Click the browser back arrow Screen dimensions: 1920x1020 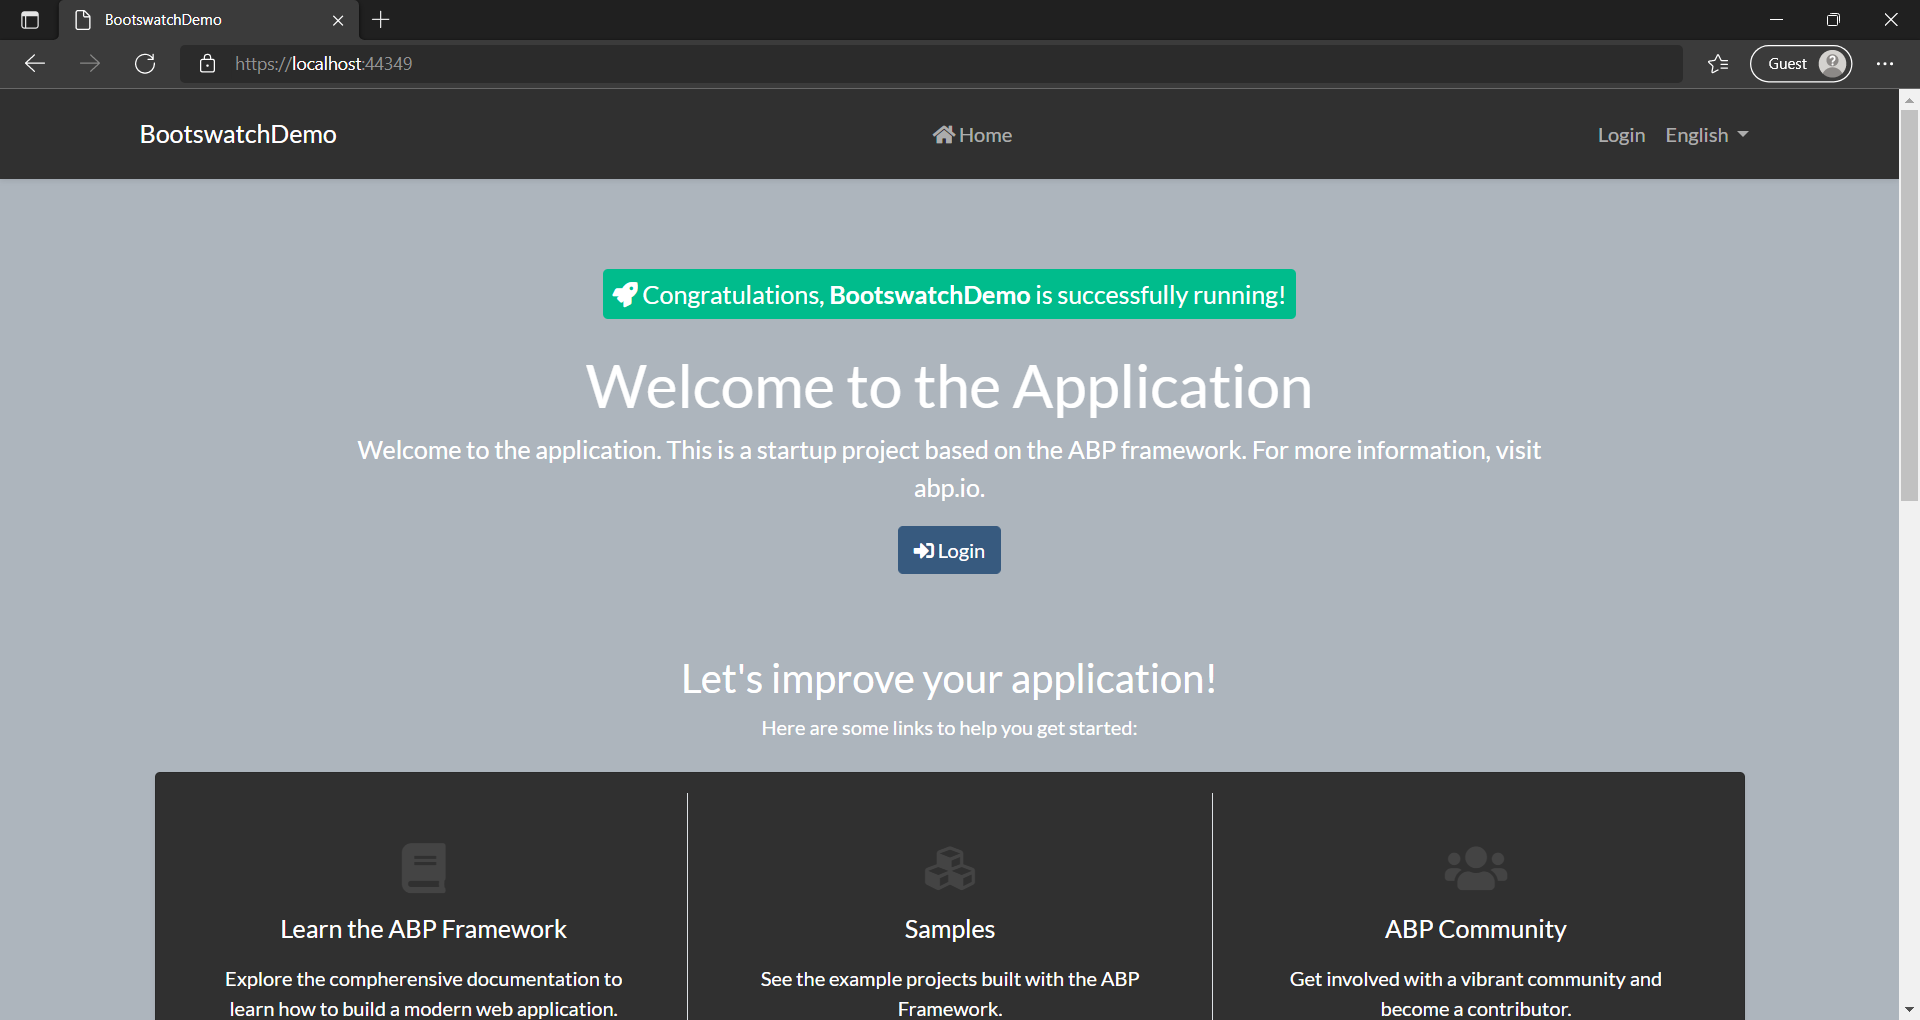pos(35,64)
